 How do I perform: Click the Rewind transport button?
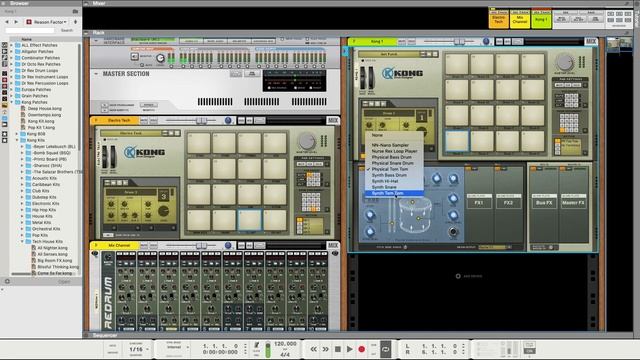coord(313,349)
